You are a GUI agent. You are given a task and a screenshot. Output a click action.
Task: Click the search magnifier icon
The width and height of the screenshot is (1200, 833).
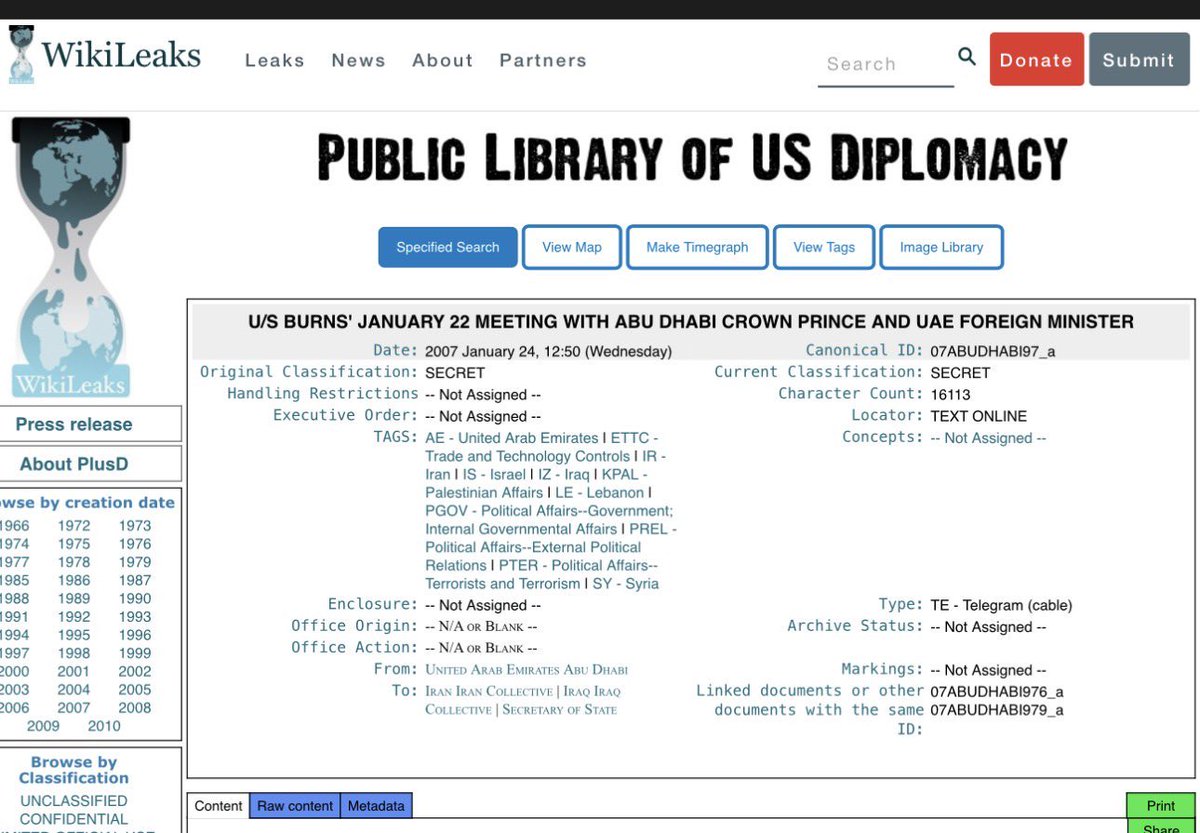pyautogui.click(x=966, y=58)
